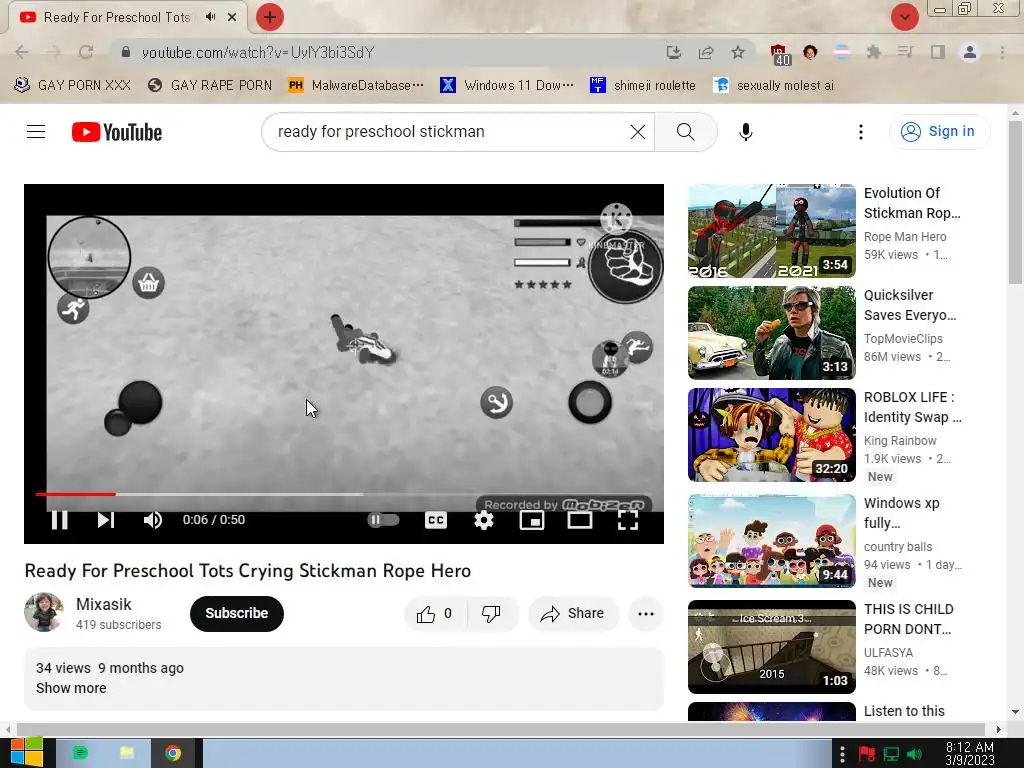The height and width of the screenshot is (768, 1024).
Task: Click the Sign in button
Action: [x=940, y=132]
